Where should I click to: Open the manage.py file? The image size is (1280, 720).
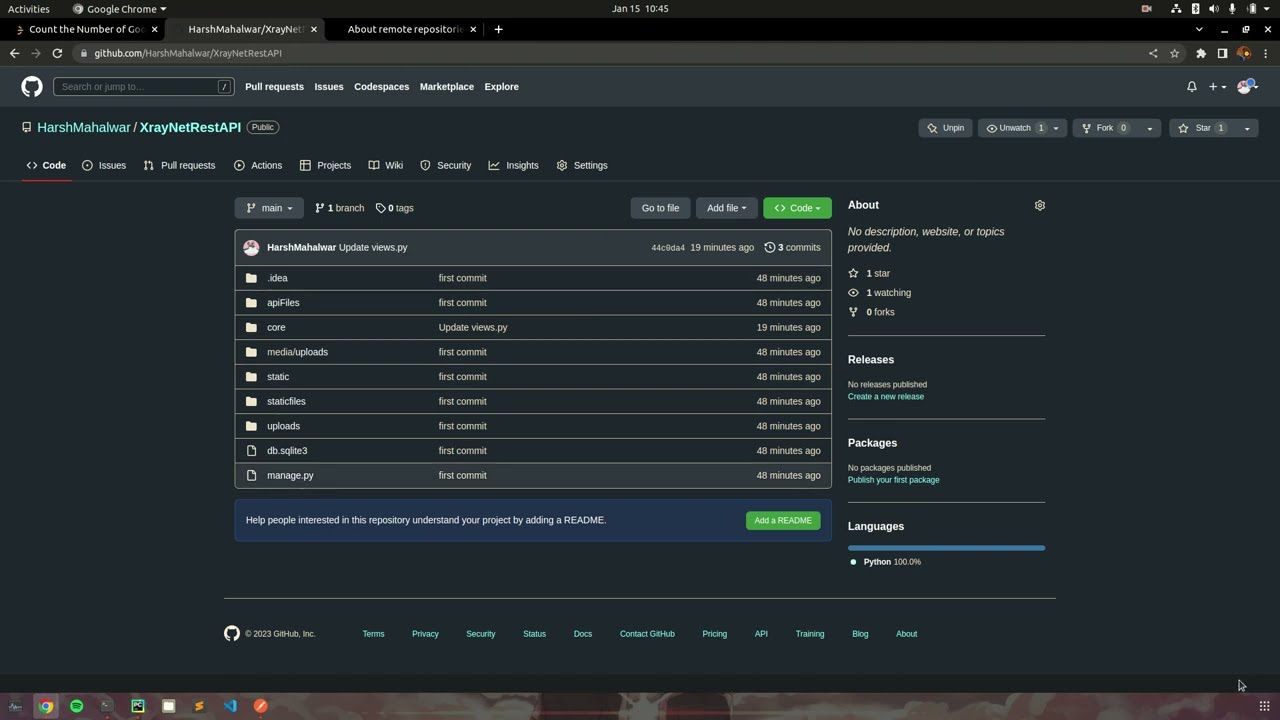coord(290,475)
